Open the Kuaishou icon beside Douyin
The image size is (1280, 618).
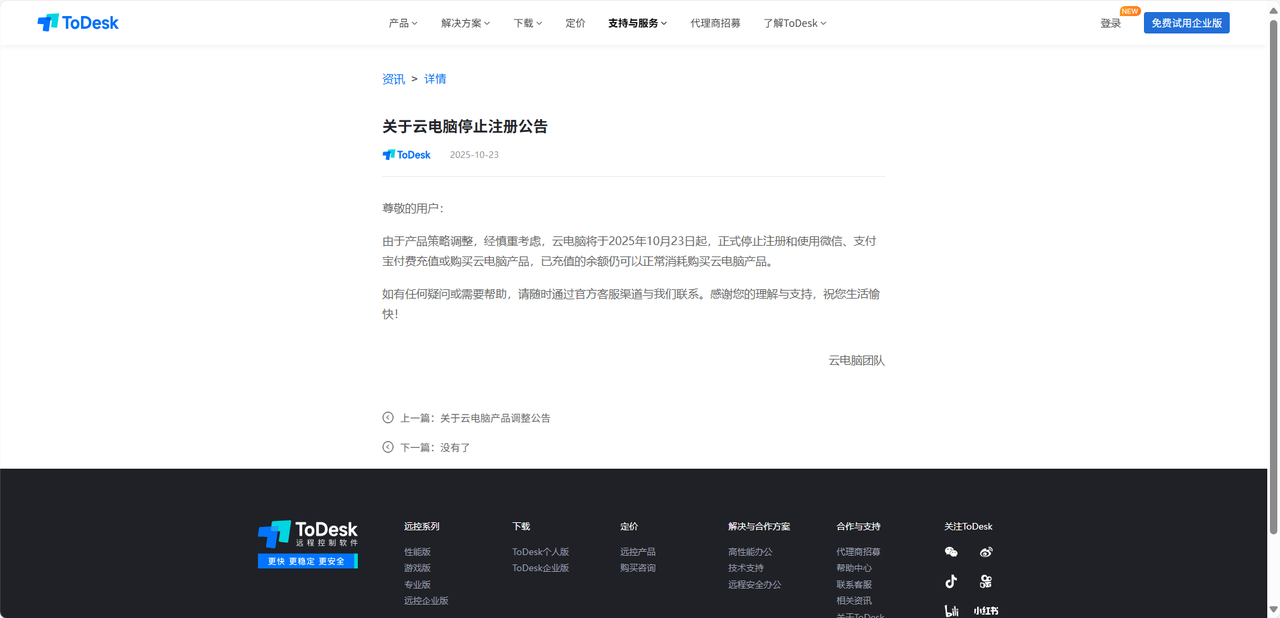point(986,581)
